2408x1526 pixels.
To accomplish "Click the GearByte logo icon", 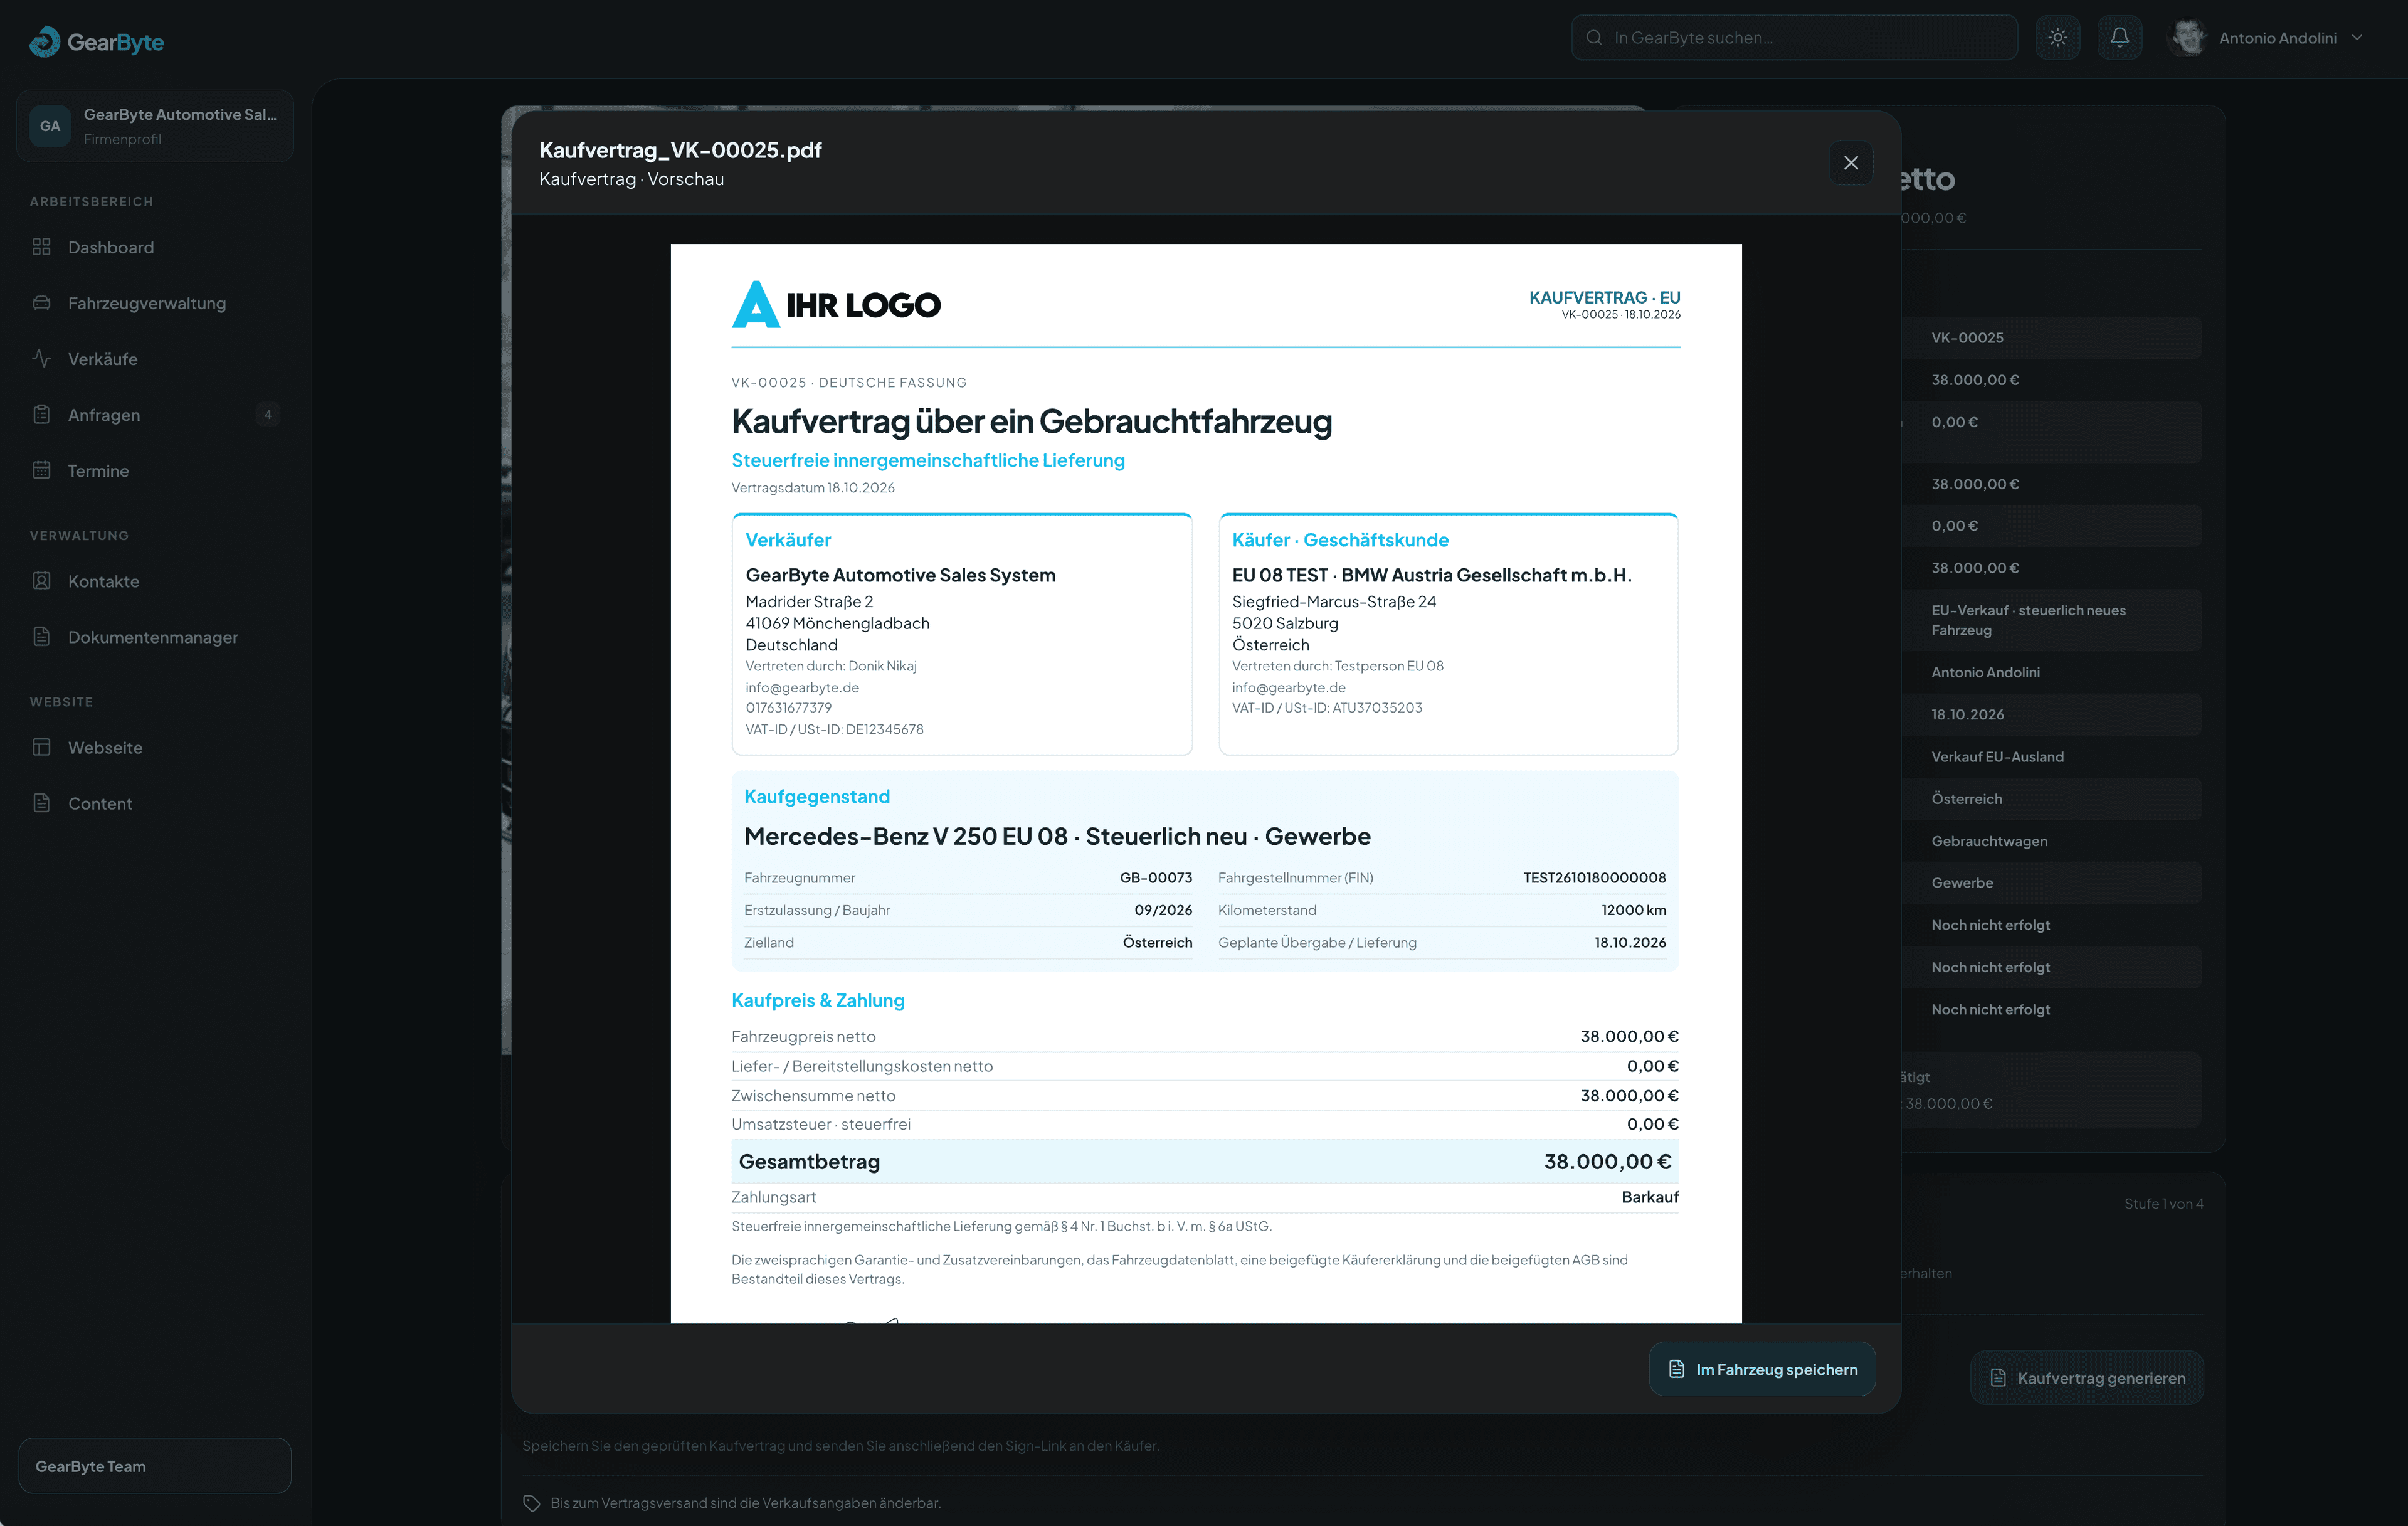I will (x=44, y=41).
